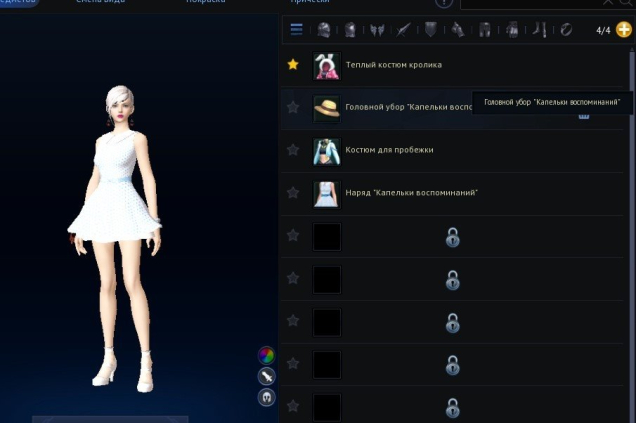Filter costumes by gloves icon
636x423 pixels.
457,30
